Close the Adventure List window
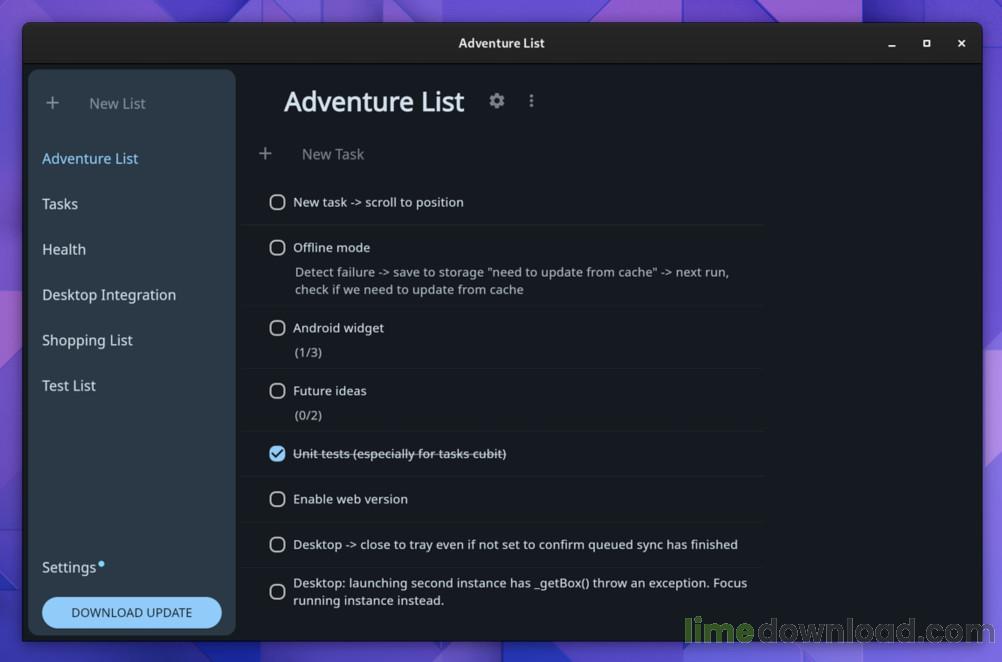Viewport: 1002px width, 662px height. click(x=961, y=44)
